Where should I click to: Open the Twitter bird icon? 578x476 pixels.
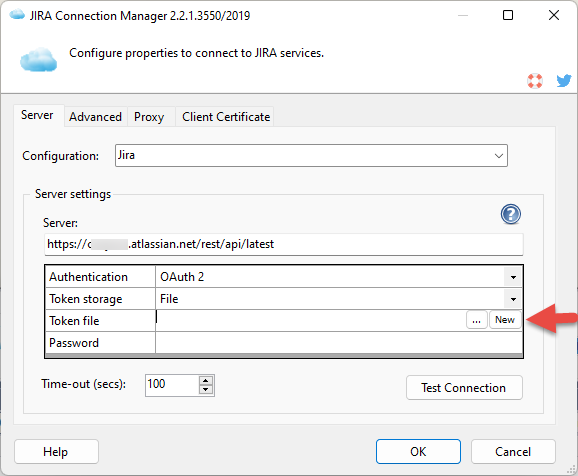point(564,80)
